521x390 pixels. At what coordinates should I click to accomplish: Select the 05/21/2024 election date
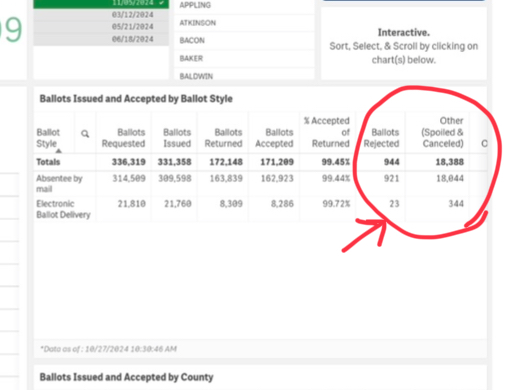click(x=101, y=27)
